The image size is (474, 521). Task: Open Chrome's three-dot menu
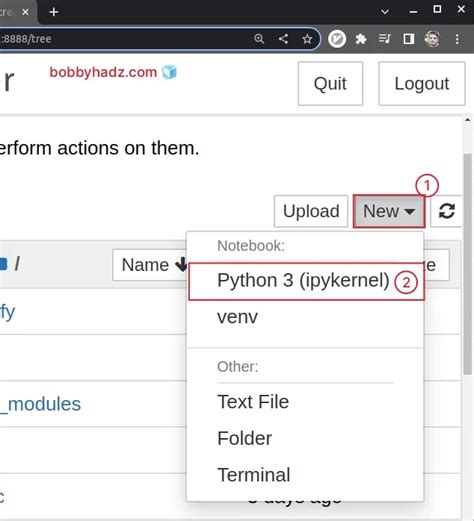pyautogui.click(x=457, y=39)
